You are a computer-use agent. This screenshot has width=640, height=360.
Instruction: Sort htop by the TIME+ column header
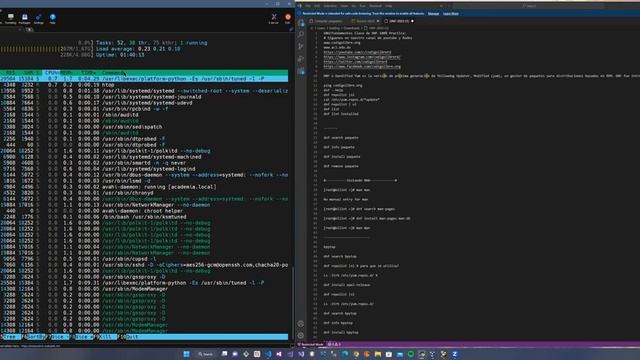pyautogui.click(x=88, y=73)
